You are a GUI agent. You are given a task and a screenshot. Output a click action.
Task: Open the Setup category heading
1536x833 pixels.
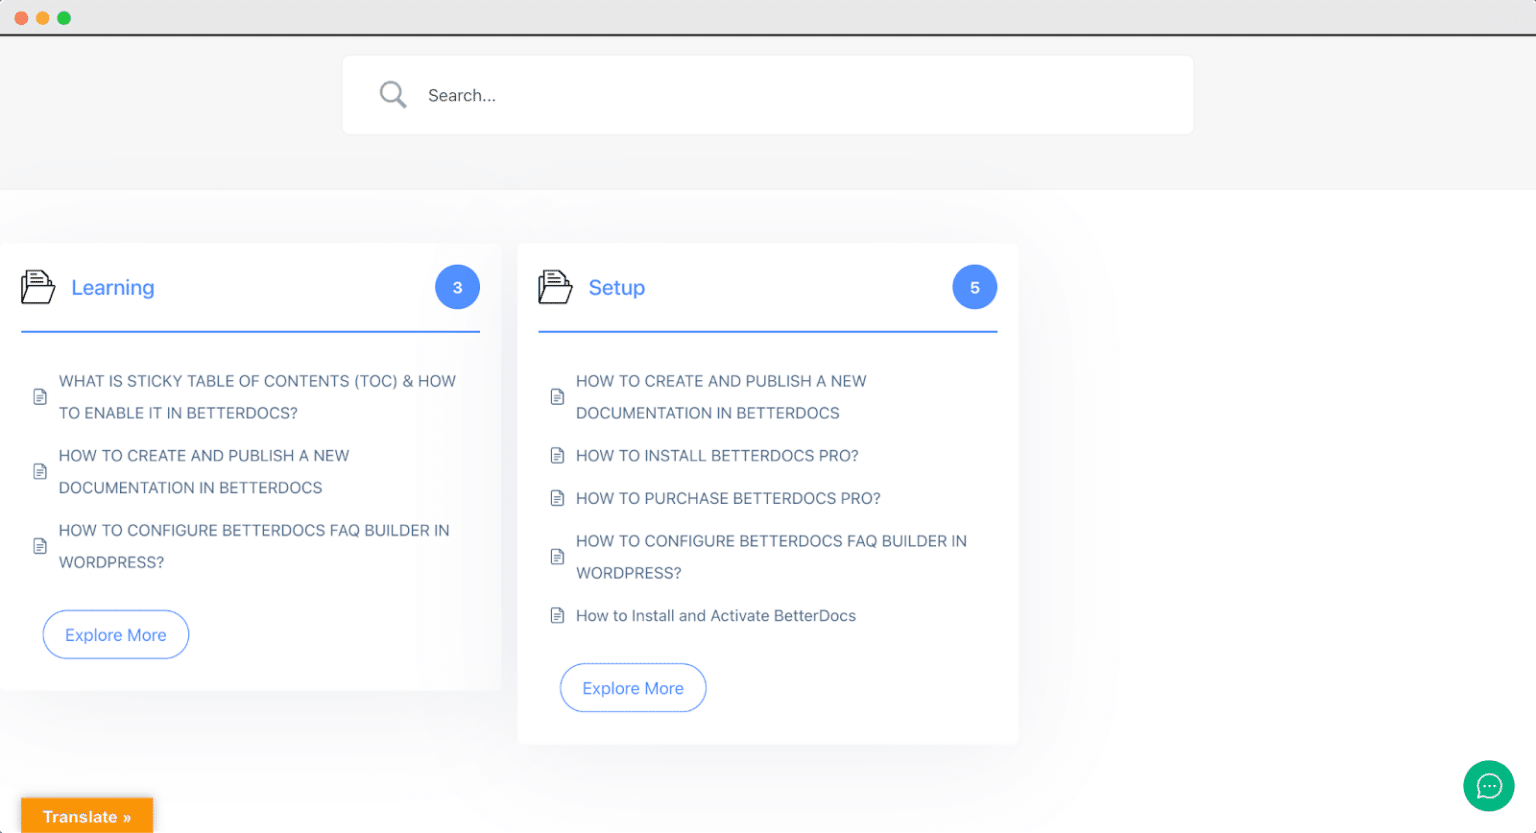(616, 287)
